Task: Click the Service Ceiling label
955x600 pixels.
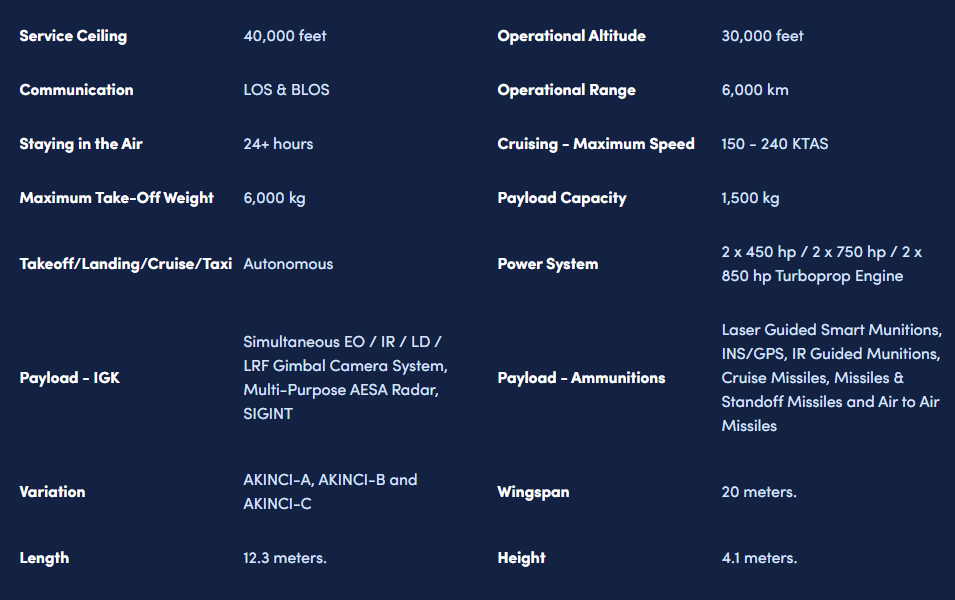Action: (73, 36)
